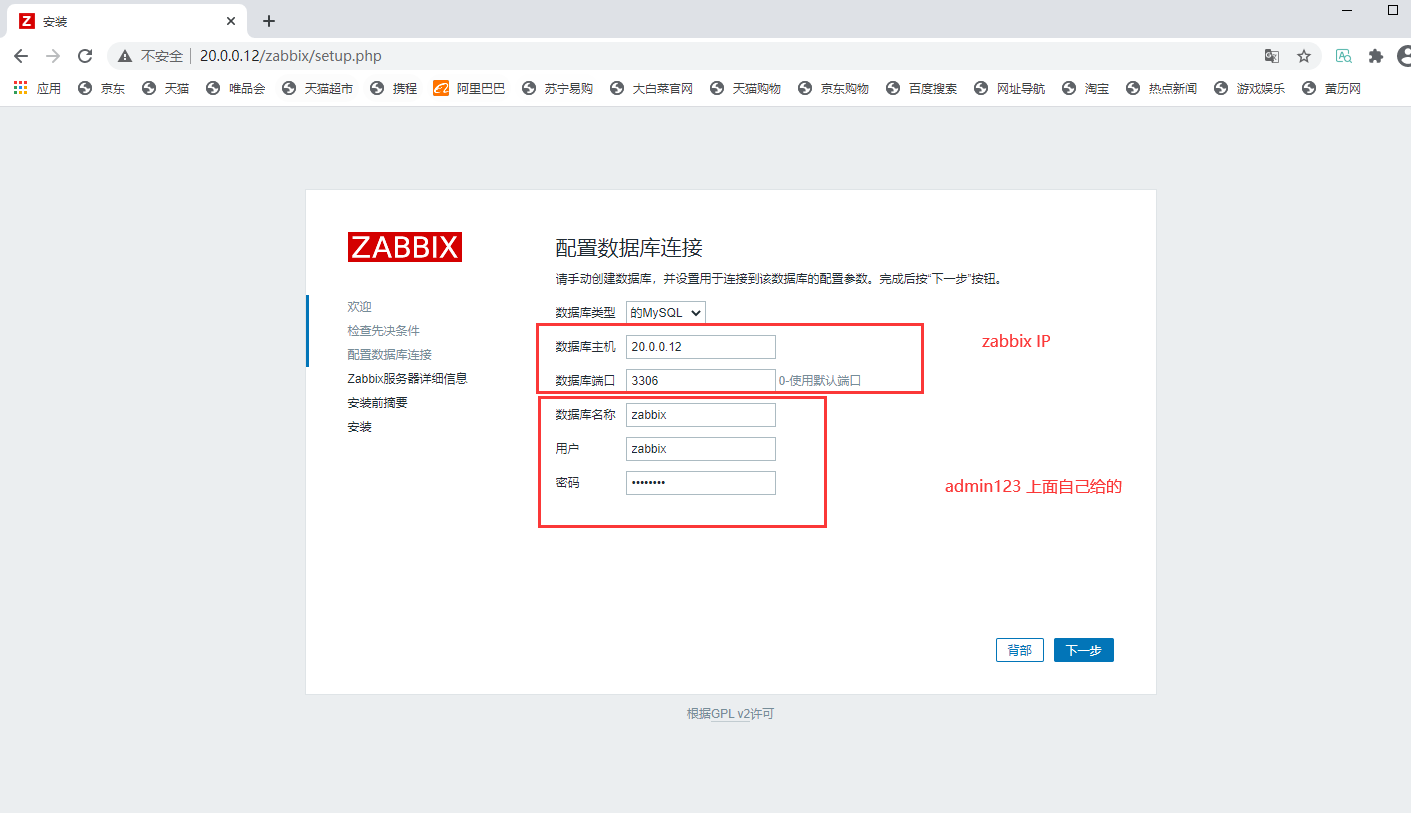This screenshot has width=1411, height=813.
Task: Minimize the browser window
Action: tap(1347, 10)
